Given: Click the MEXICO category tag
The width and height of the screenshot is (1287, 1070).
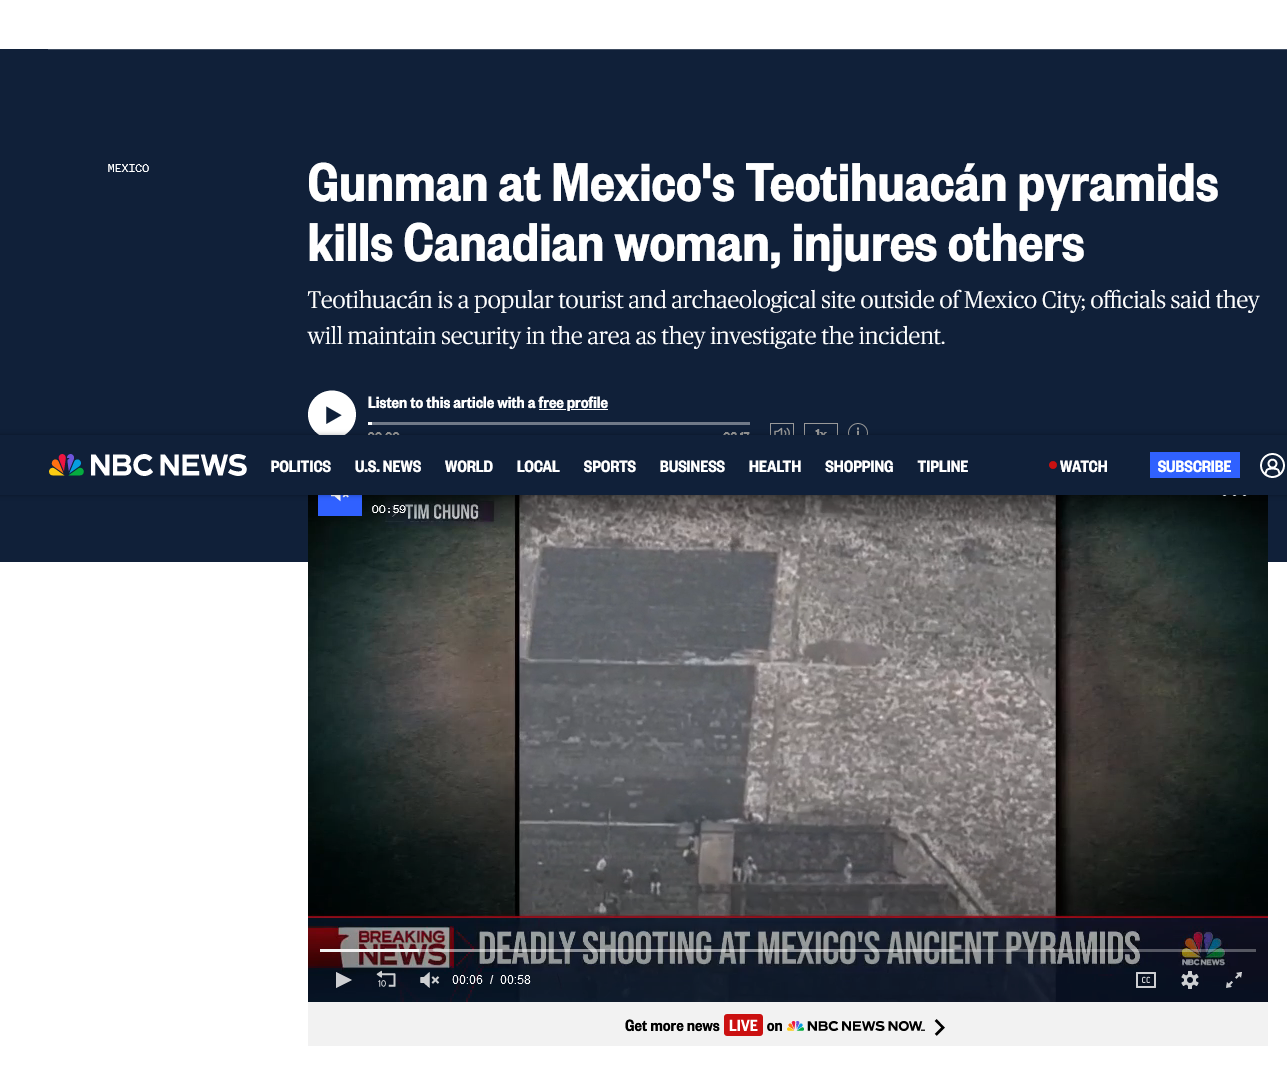Looking at the screenshot, I should click(x=128, y=168).
